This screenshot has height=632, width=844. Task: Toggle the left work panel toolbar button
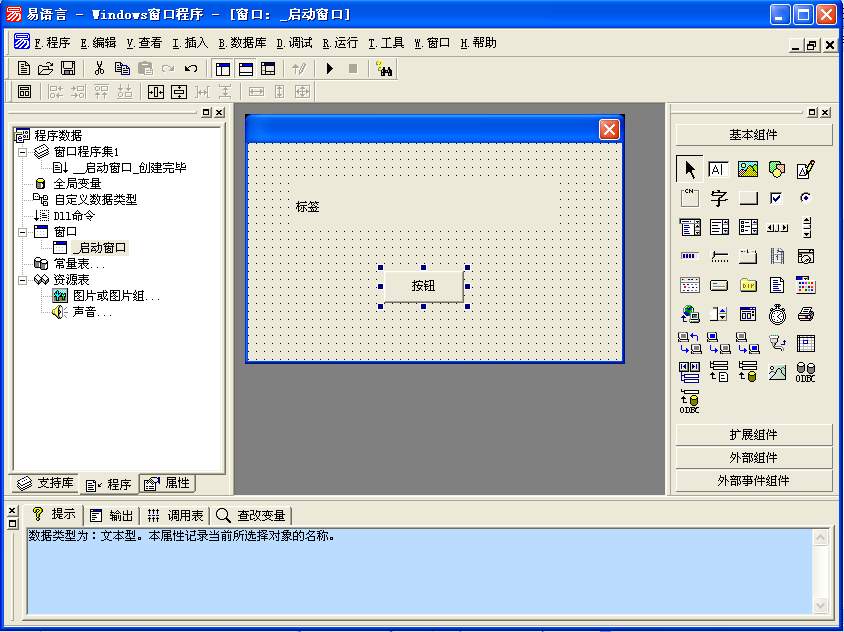tap(222, 68)
